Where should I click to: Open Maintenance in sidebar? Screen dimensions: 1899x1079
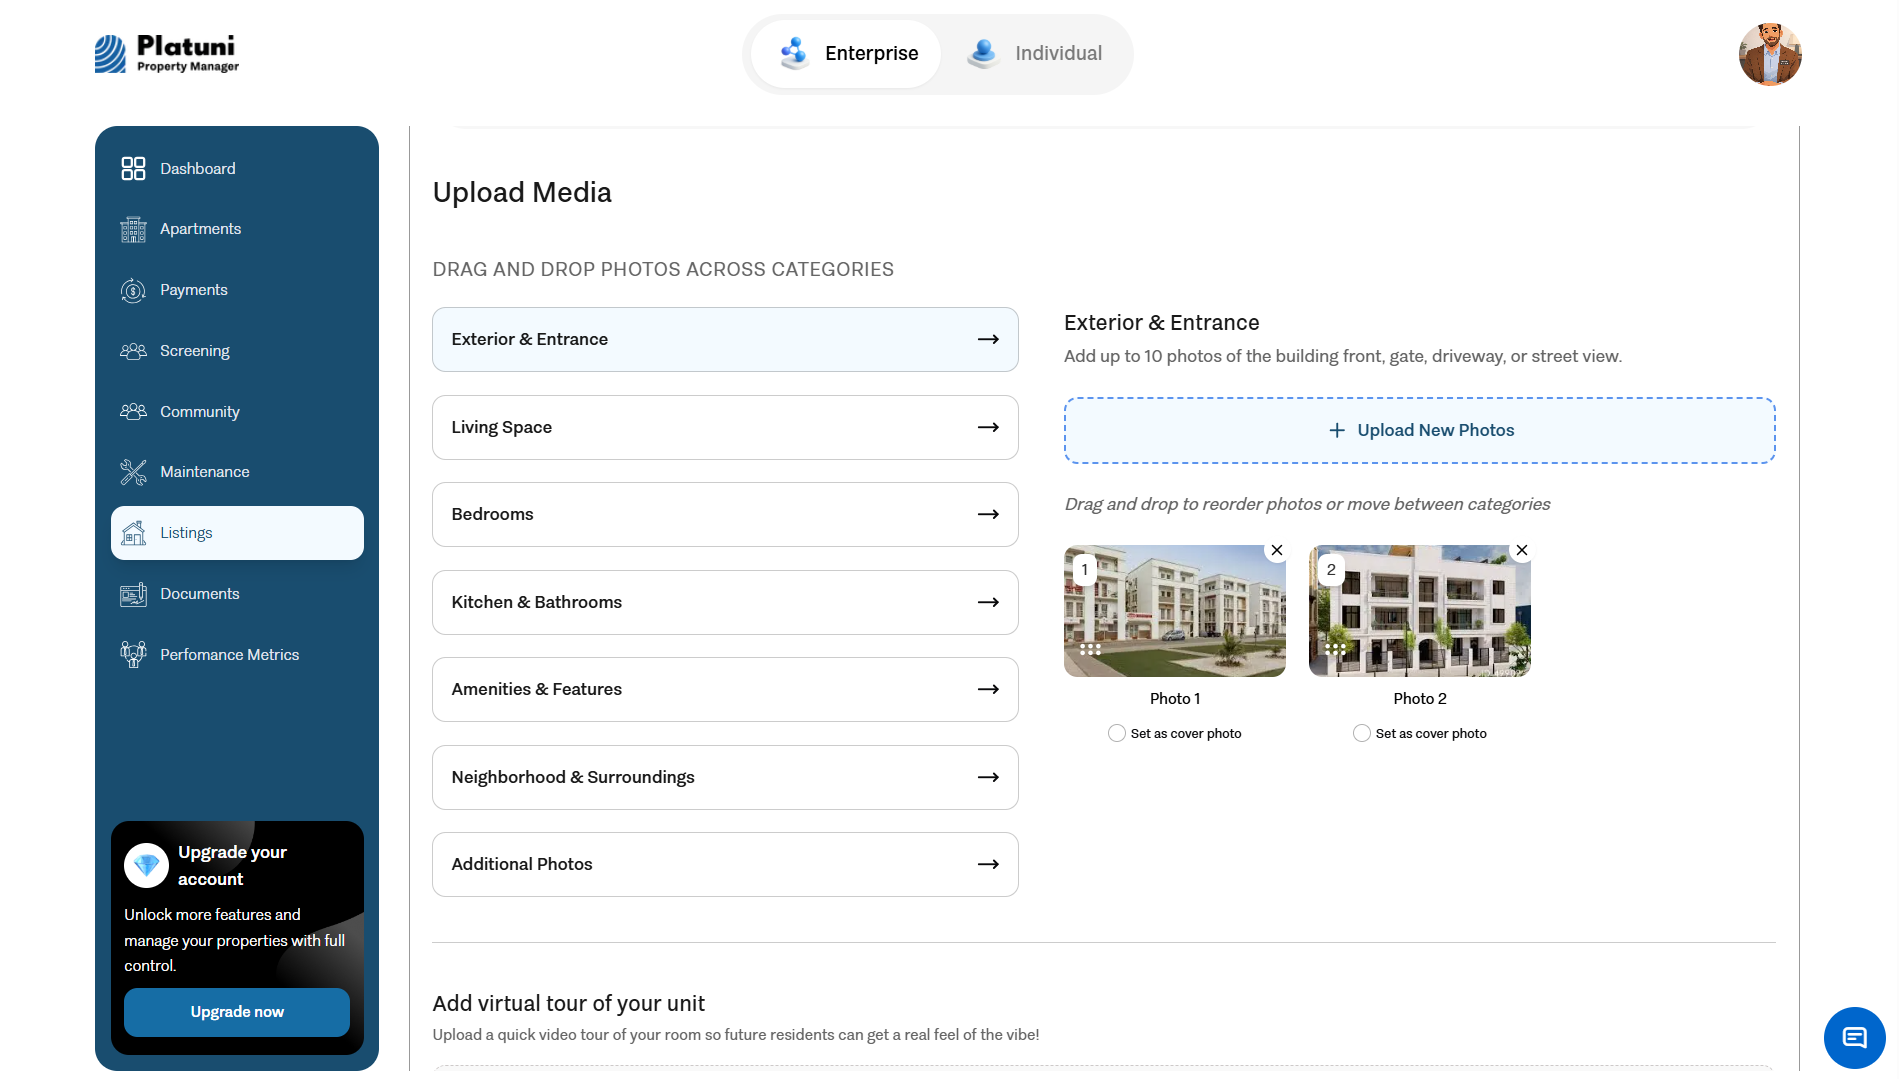tap(237, 472)
